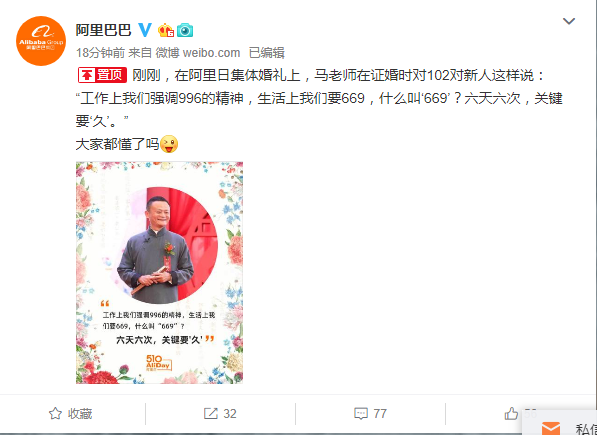Click the orange Alibaba Group avatar
The width and height of the screenshot is (597, 435).
click(41, 41)
